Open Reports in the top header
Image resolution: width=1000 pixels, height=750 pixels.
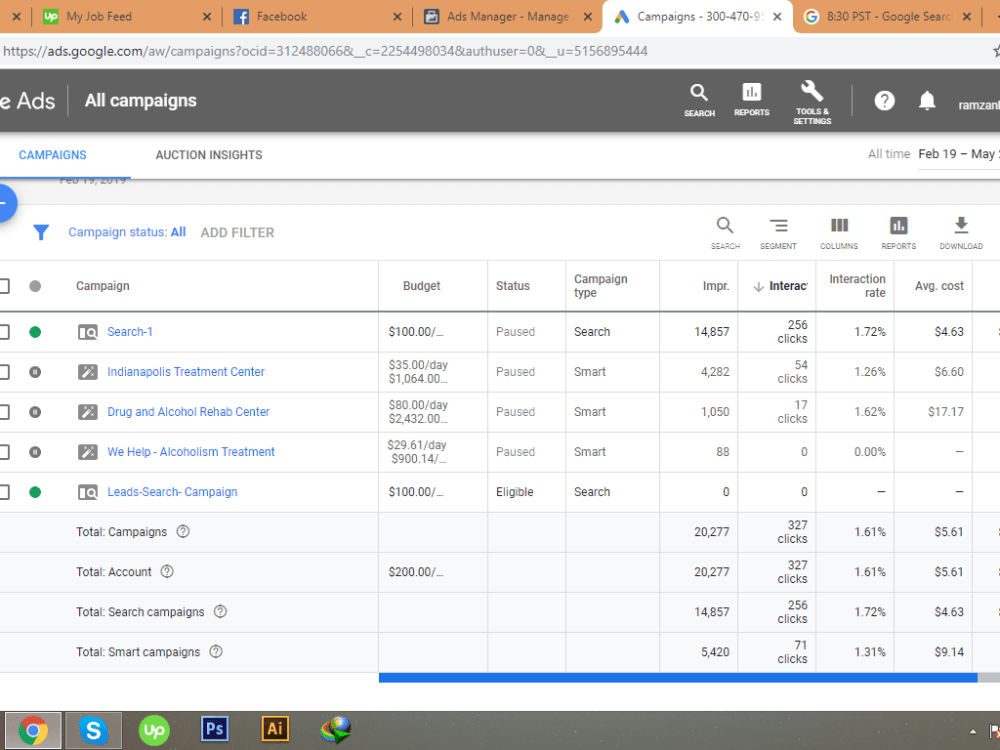751,100
